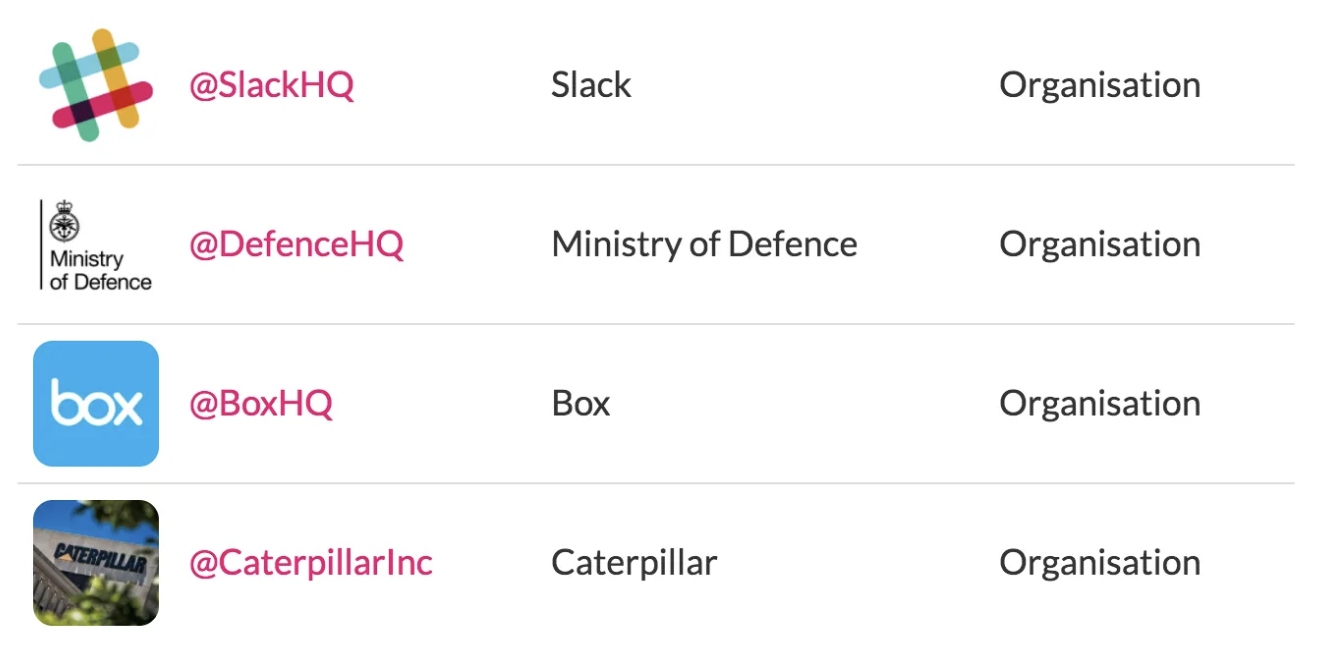Select the Ministry of Defence name cell
This screenshot has width=1328, height=660.
704,244
